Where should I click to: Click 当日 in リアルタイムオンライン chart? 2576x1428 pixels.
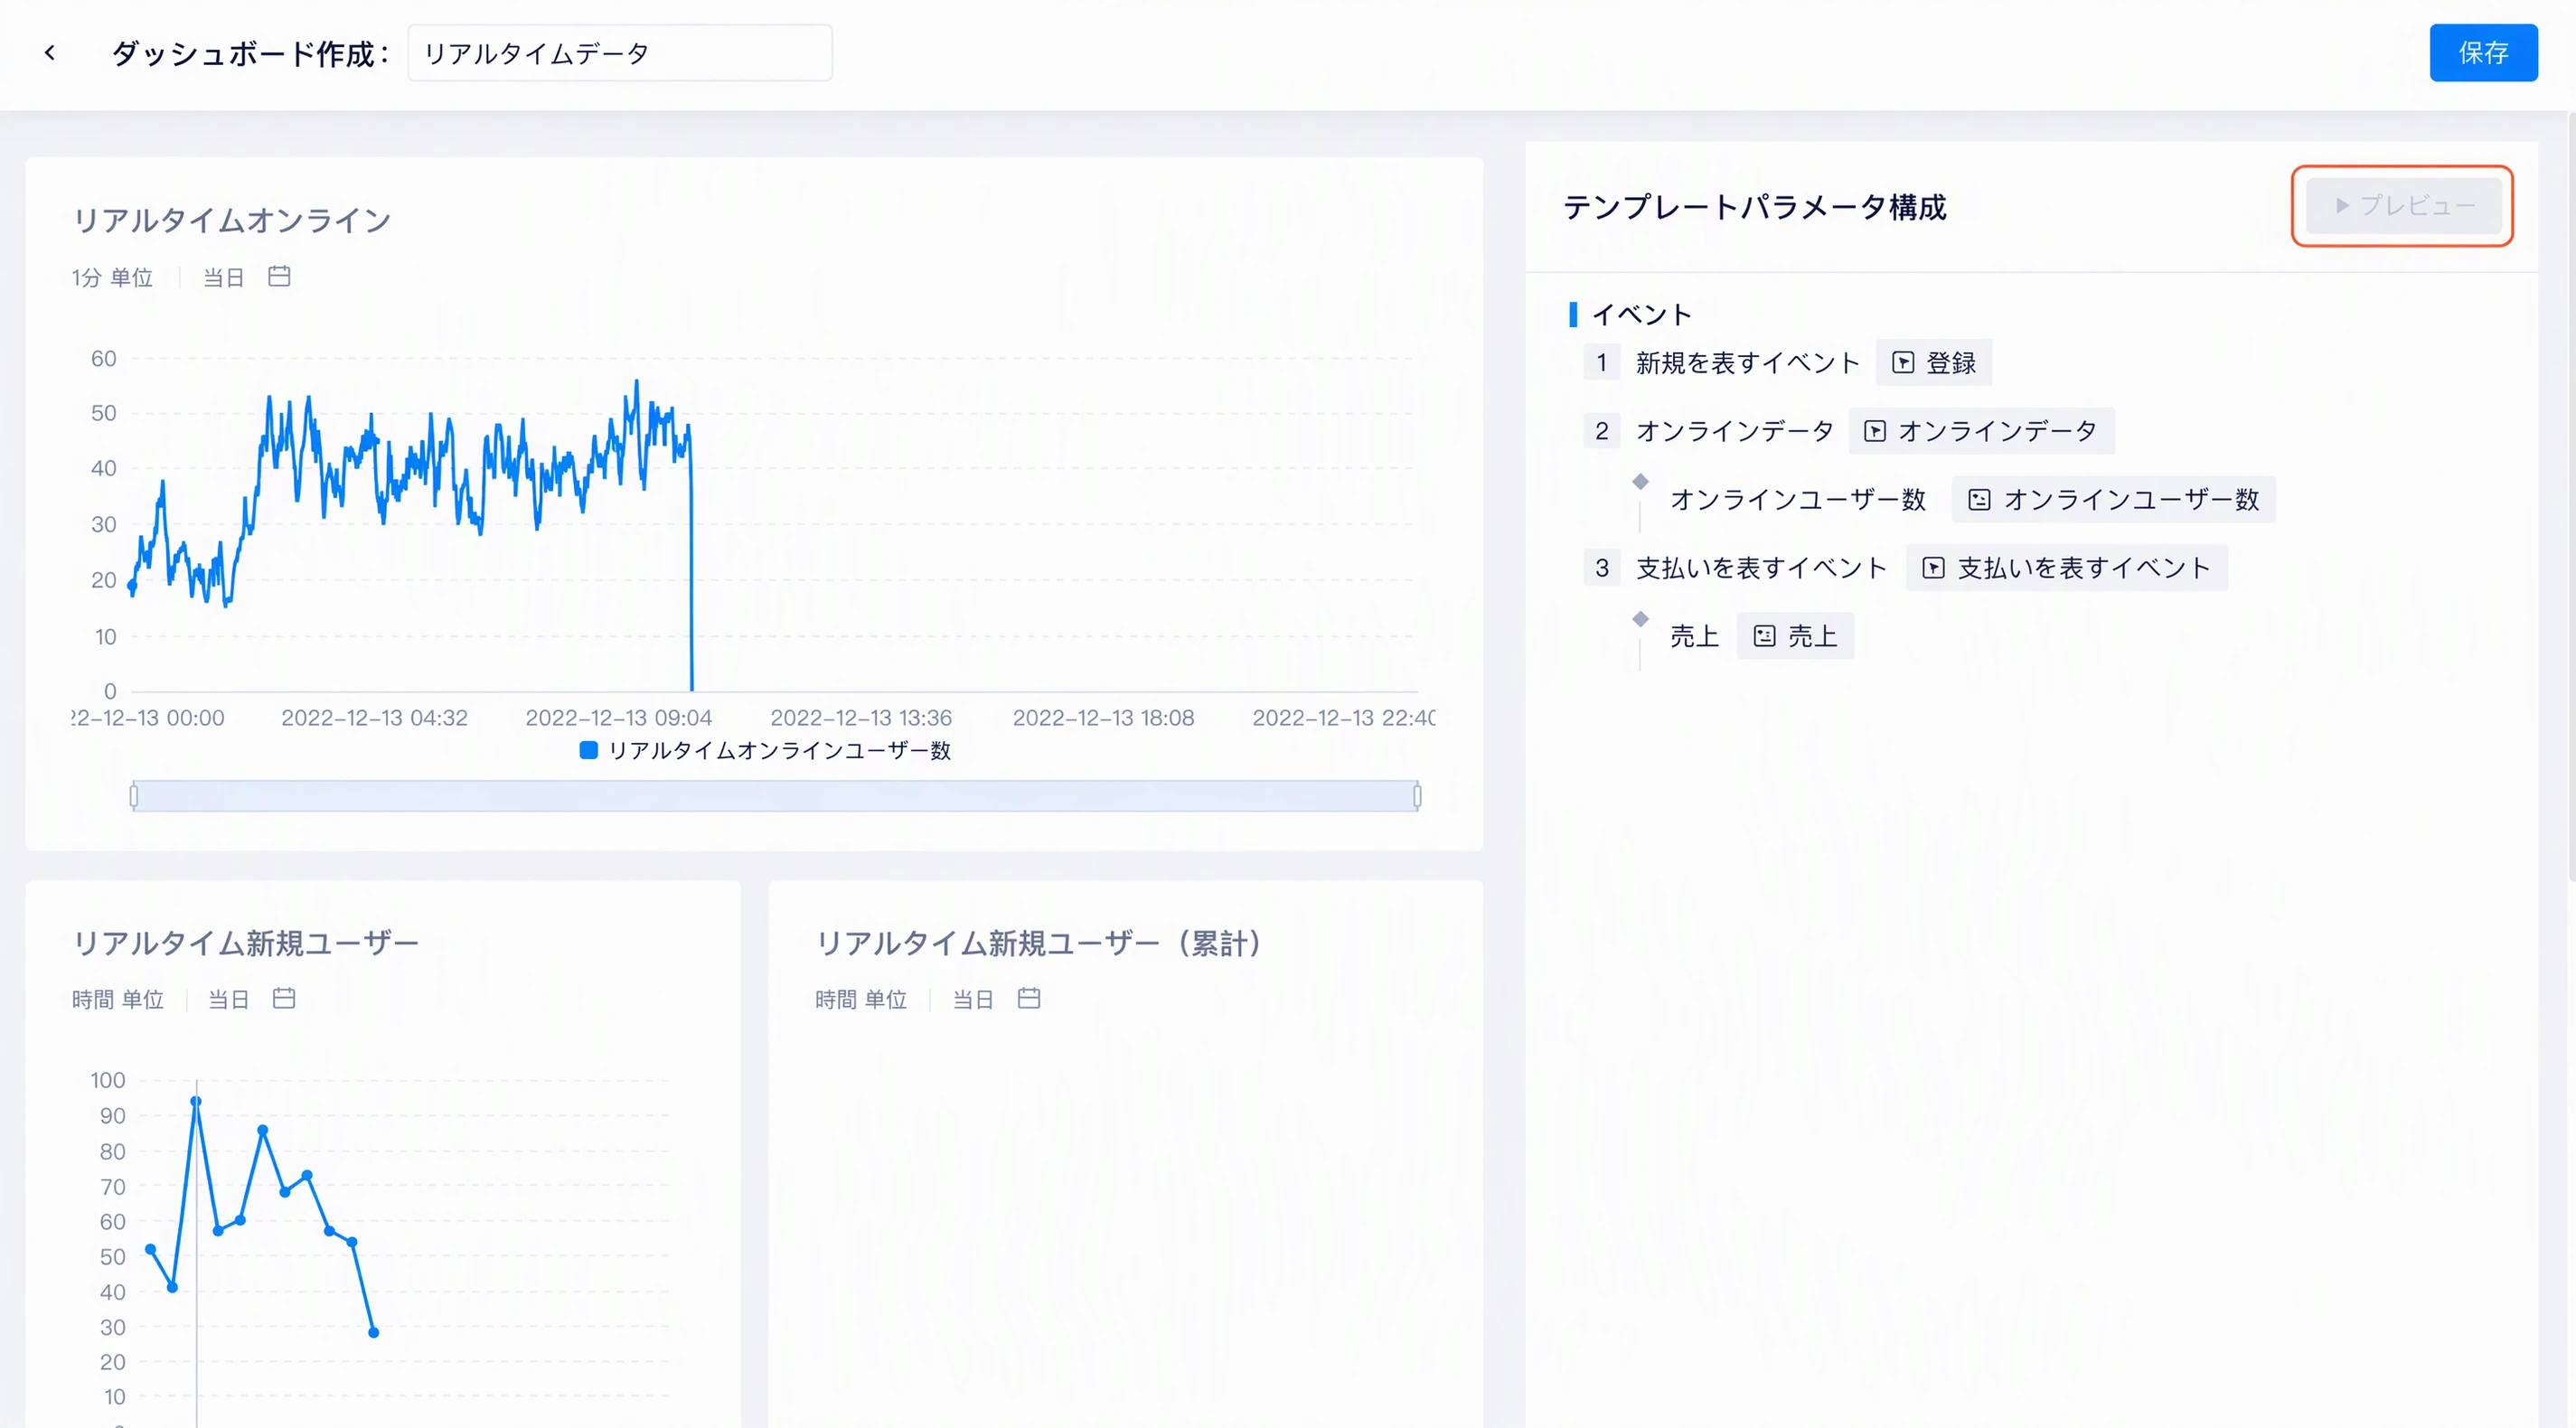[224, 277]
